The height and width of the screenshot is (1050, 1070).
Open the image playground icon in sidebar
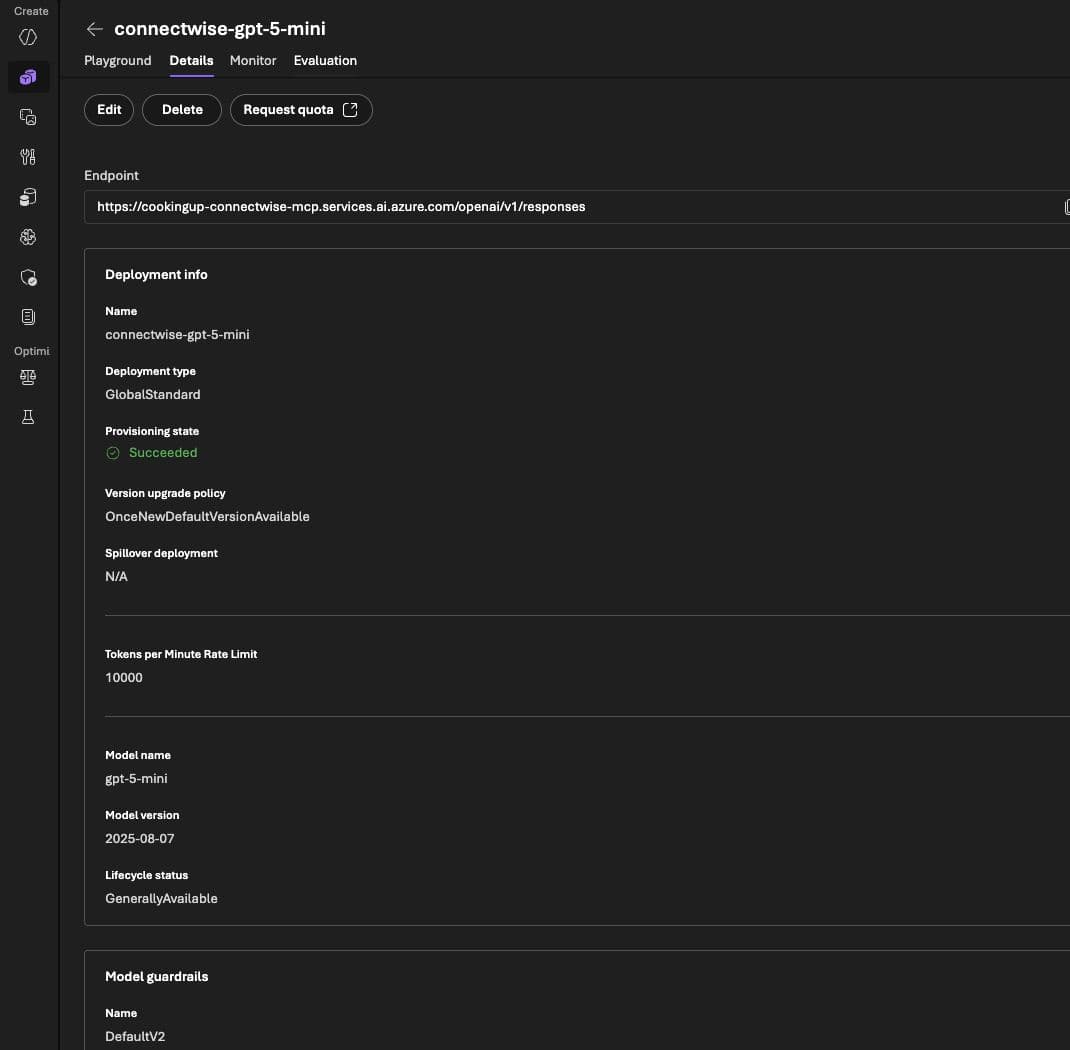28,117
